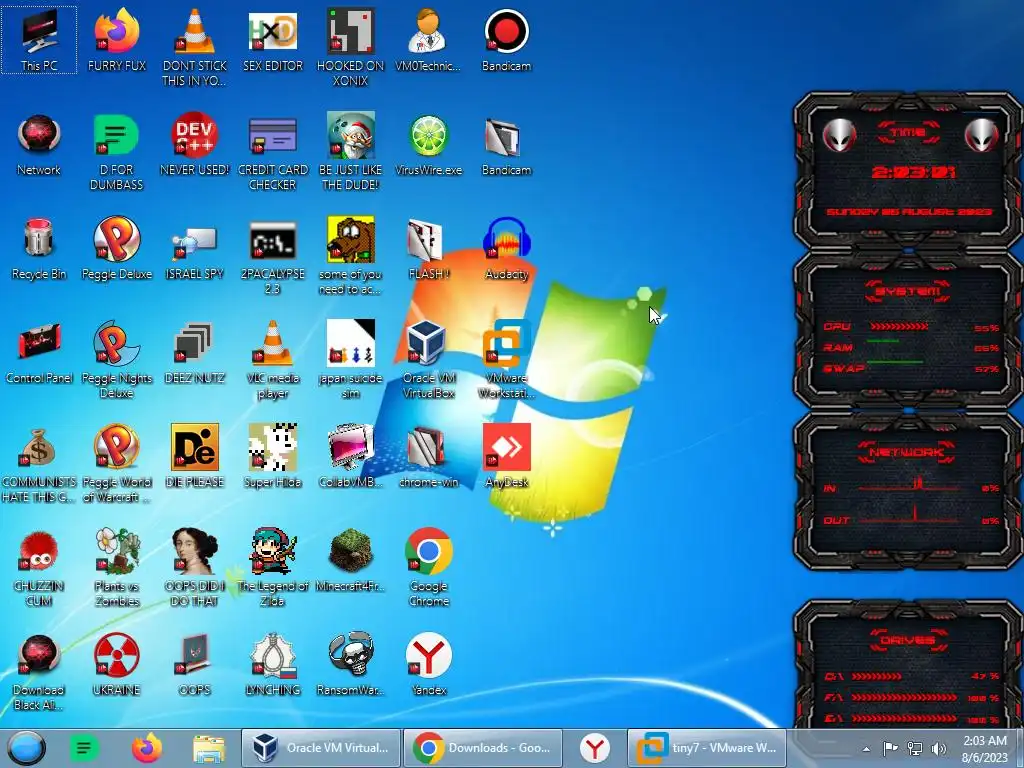Select the VLC media player desktop icon
The image size is (1024, 768).
[x=272, y=359]
